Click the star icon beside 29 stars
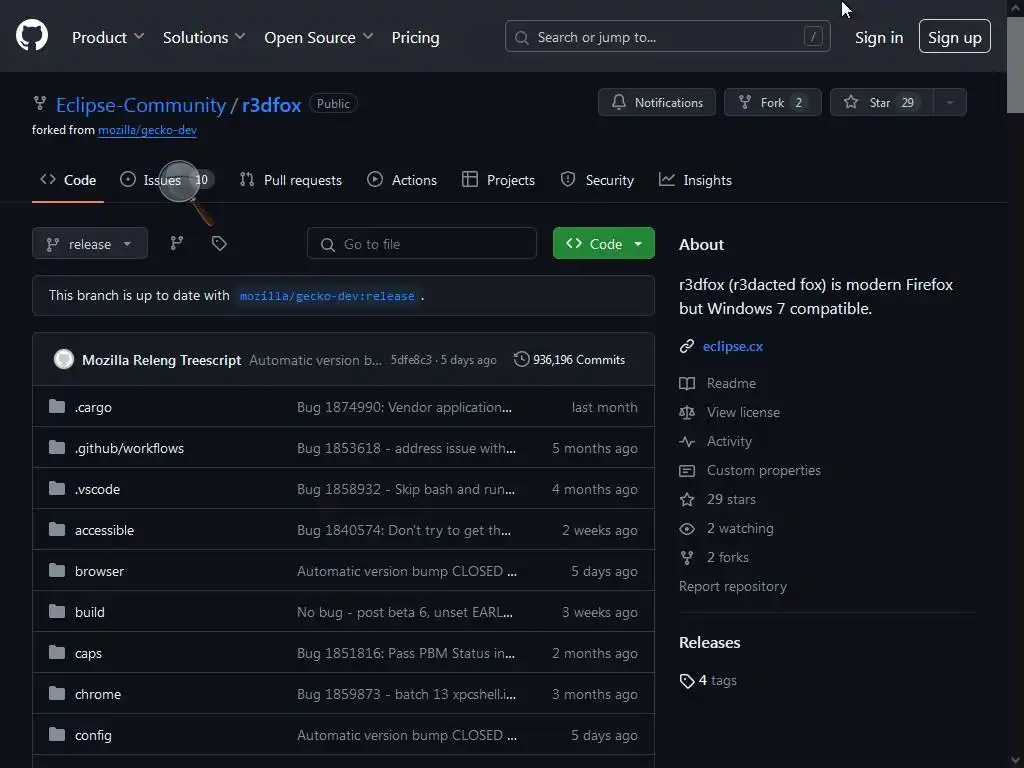Image resolution: width=1024 pixels, height=768 pixels. (x=686, y=500)
